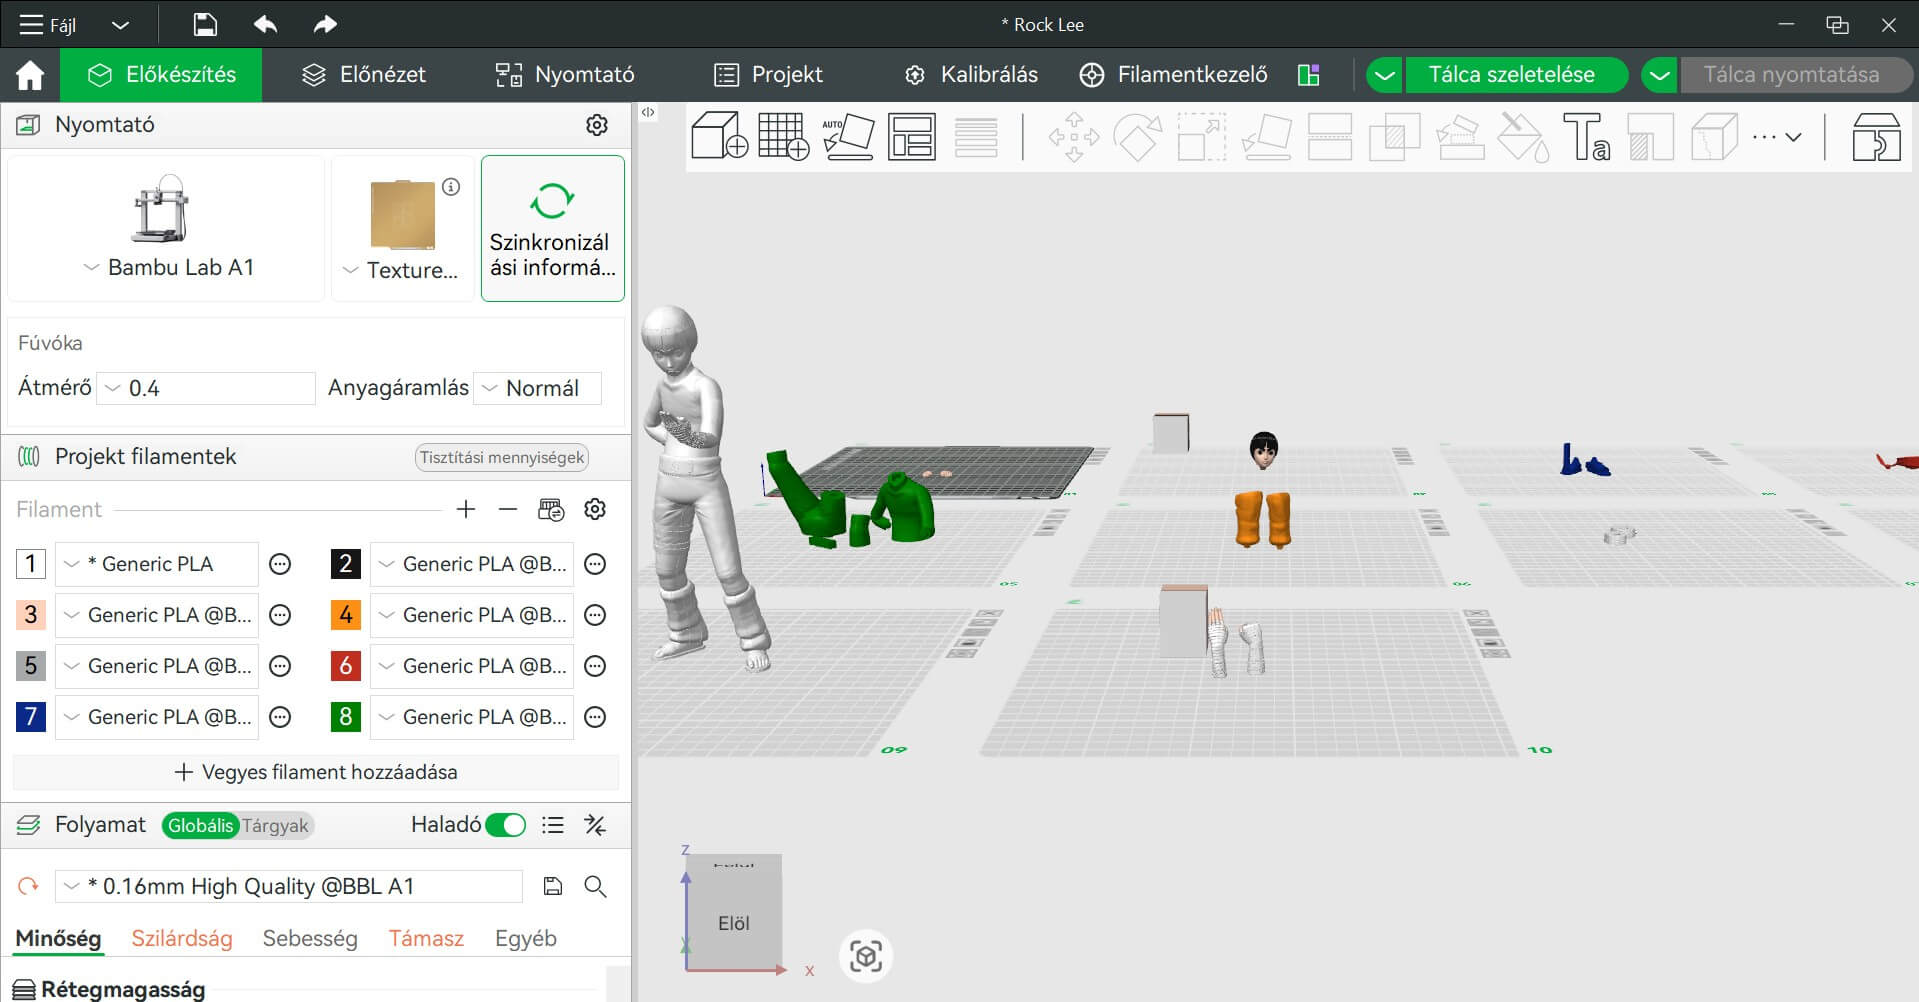Open the assembly view icon at toolbar end
Viewport: 1919px width, 1002px height.
coord(1876,136)
